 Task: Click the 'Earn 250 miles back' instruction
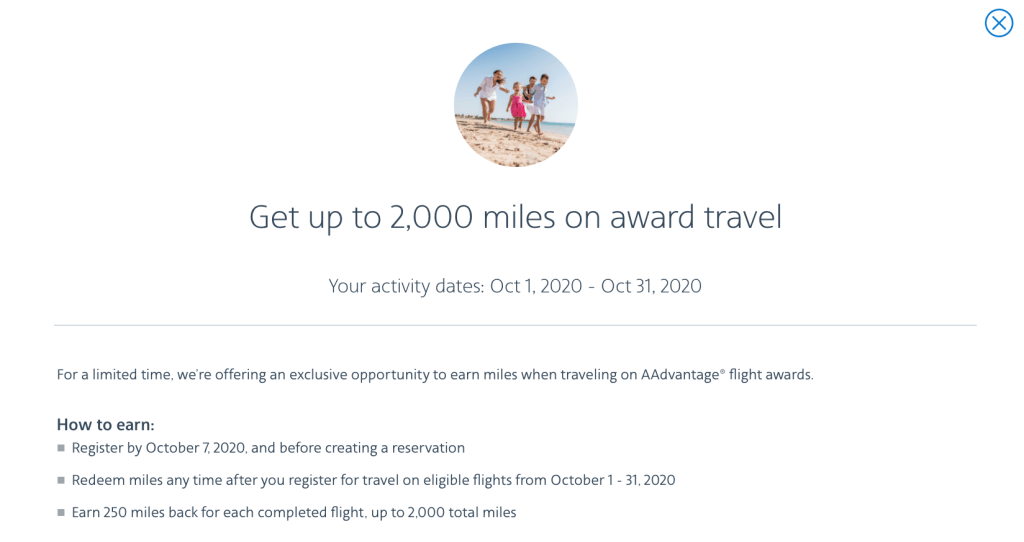point(294,512)
